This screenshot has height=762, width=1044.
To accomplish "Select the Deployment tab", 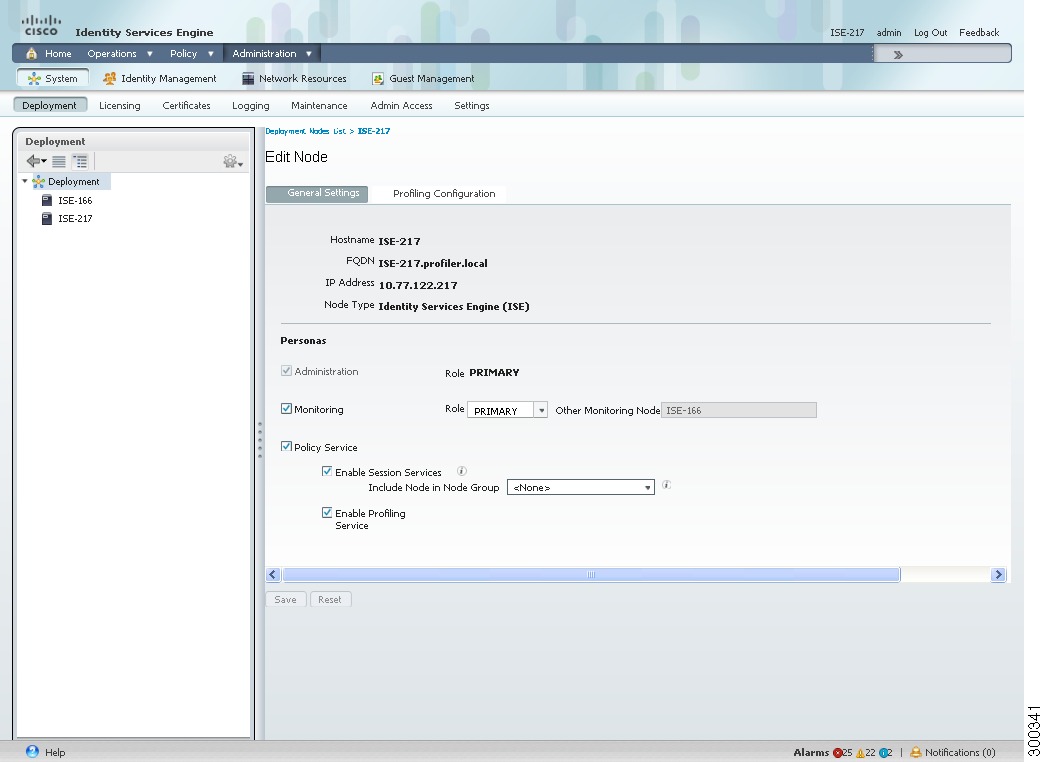I will pyautogui.click(x=49, y=105).
